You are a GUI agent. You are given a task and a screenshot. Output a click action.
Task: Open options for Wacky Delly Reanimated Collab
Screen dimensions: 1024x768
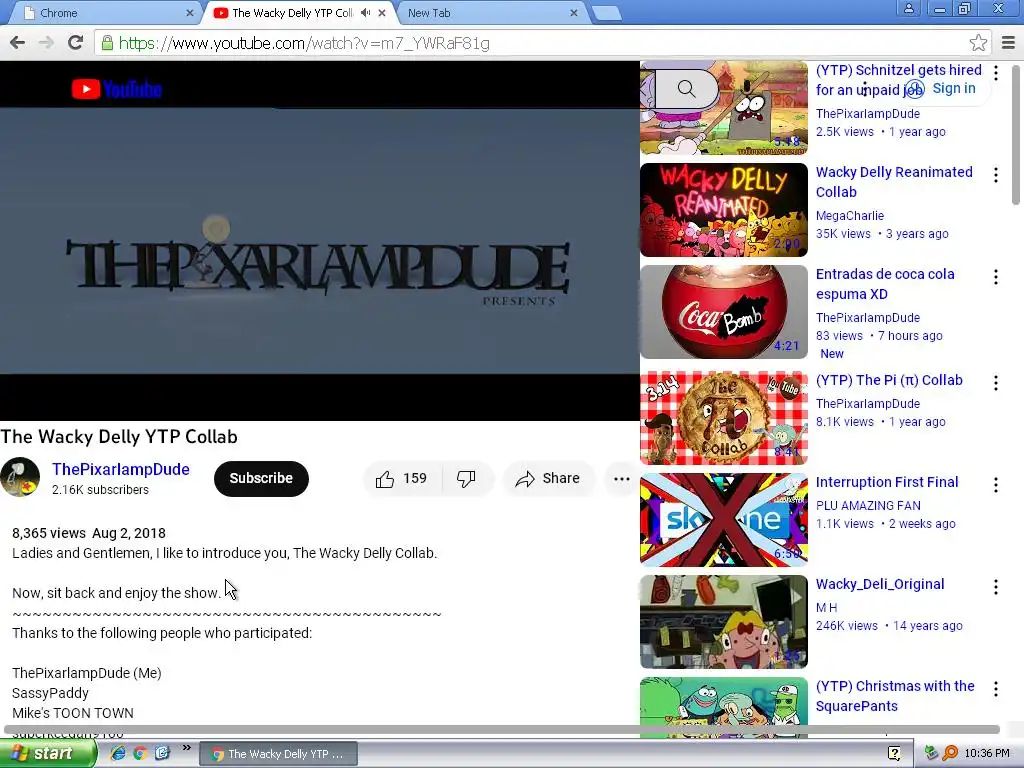coord(995,175)
